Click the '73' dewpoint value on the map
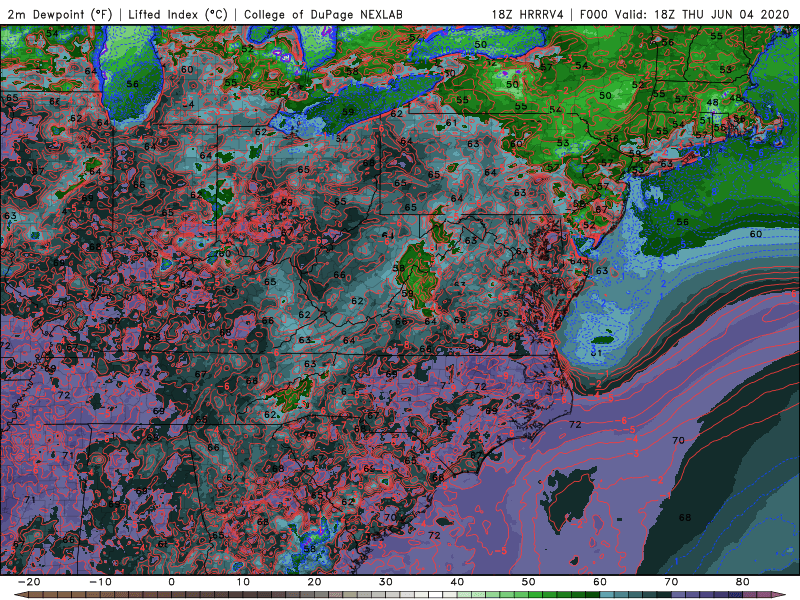 144,372
